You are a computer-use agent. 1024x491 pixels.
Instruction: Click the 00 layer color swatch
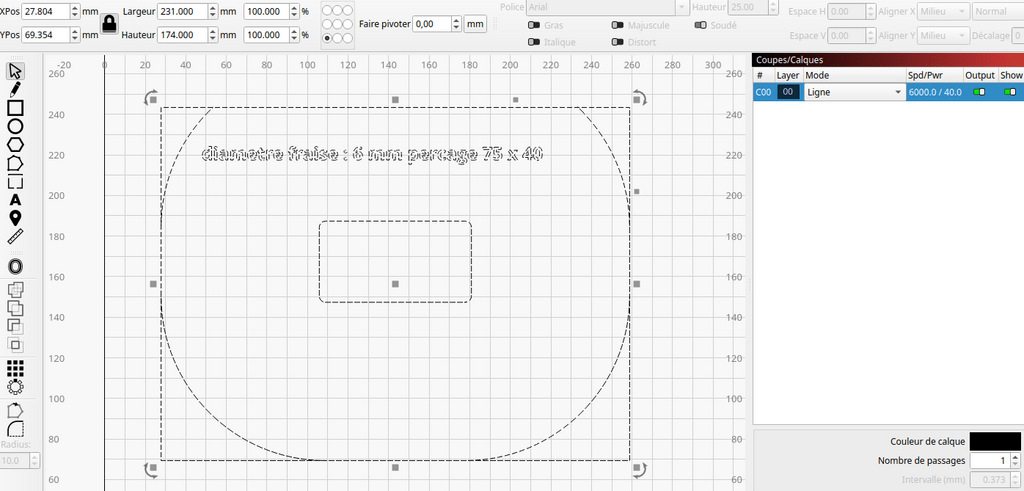(788, 92)
